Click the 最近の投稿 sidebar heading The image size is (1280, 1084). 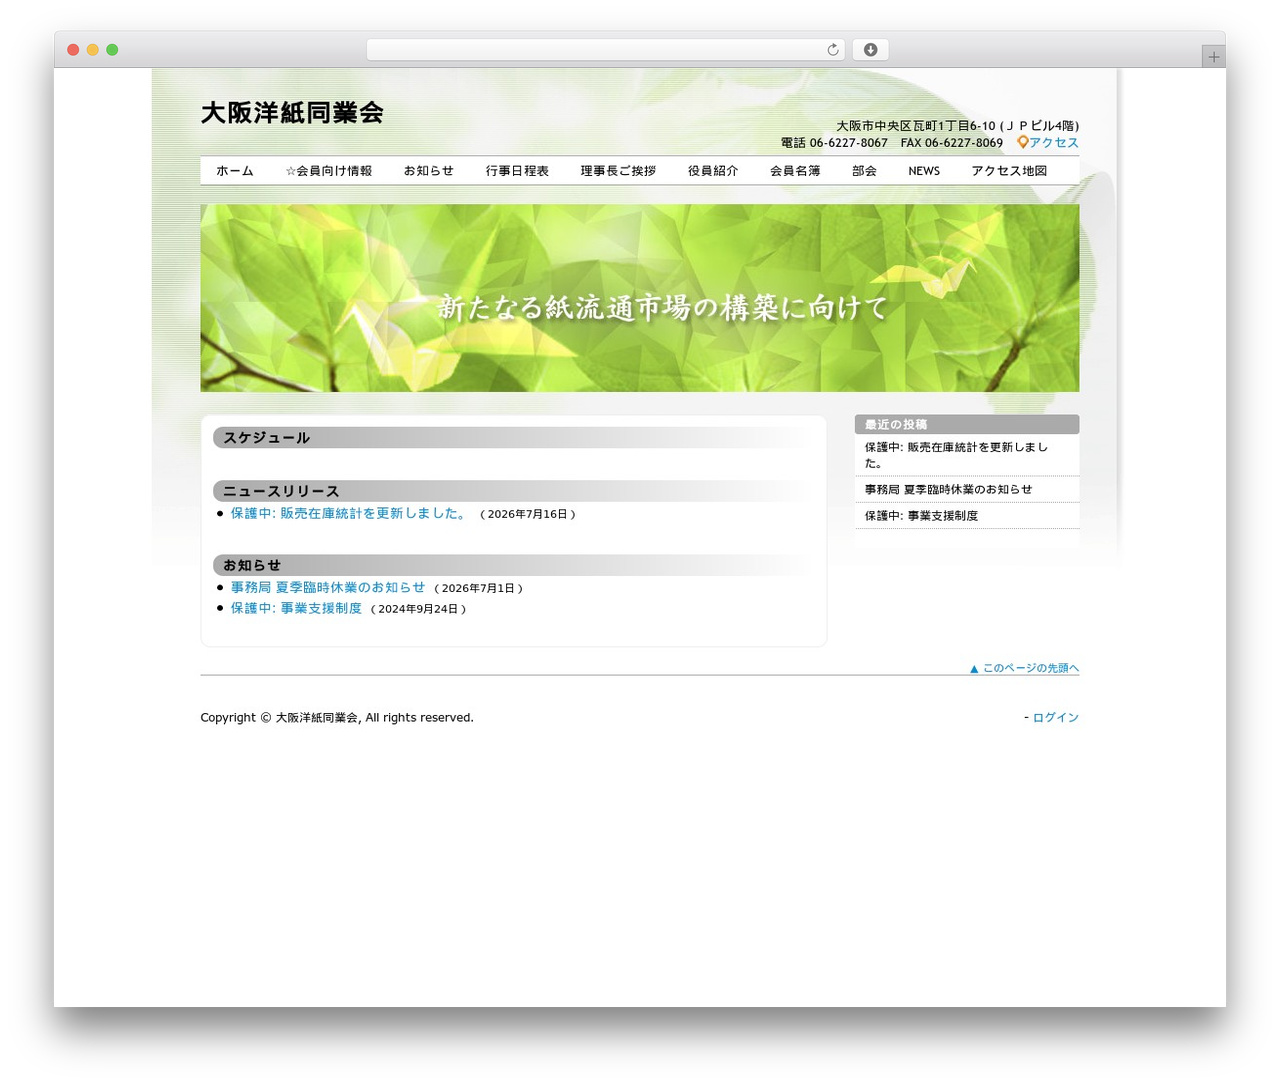896,424
